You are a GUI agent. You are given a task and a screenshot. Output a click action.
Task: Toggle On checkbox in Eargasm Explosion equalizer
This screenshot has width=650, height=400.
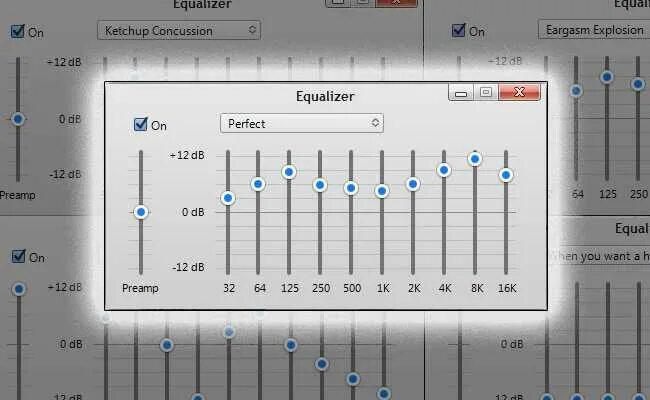pyautogui.click(x=458, y=30)
